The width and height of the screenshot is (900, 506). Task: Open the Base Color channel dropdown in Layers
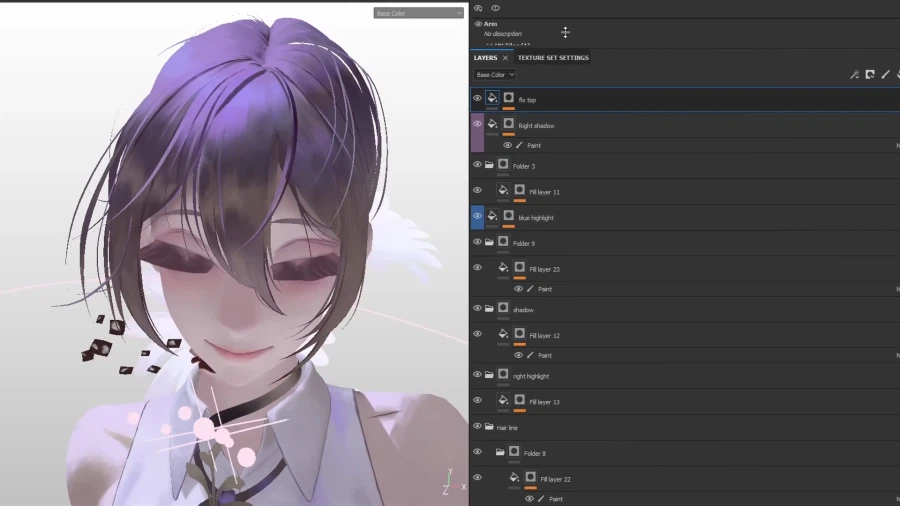click(x=495, y=75)
